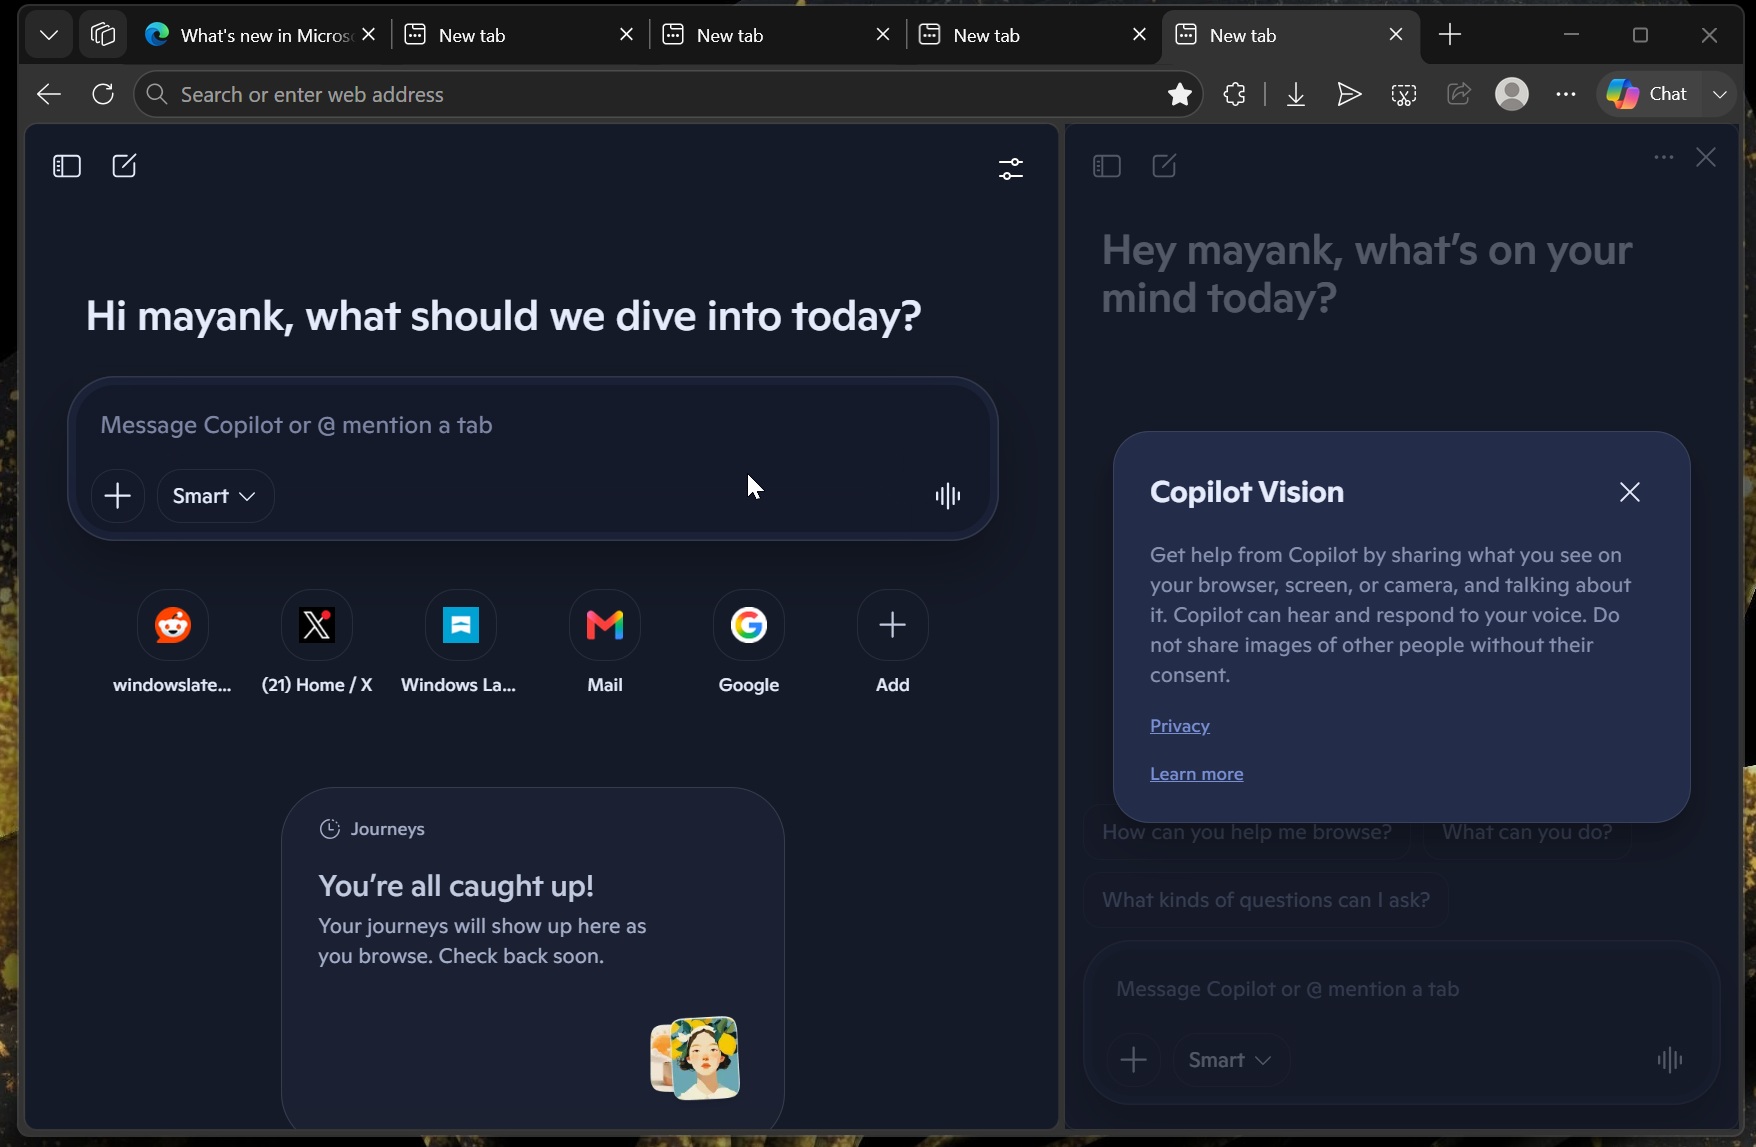The height and width of the screenshot is (1147, 1756).
Task: Click the Share toolbar icon
Action: coord(1459,94)
